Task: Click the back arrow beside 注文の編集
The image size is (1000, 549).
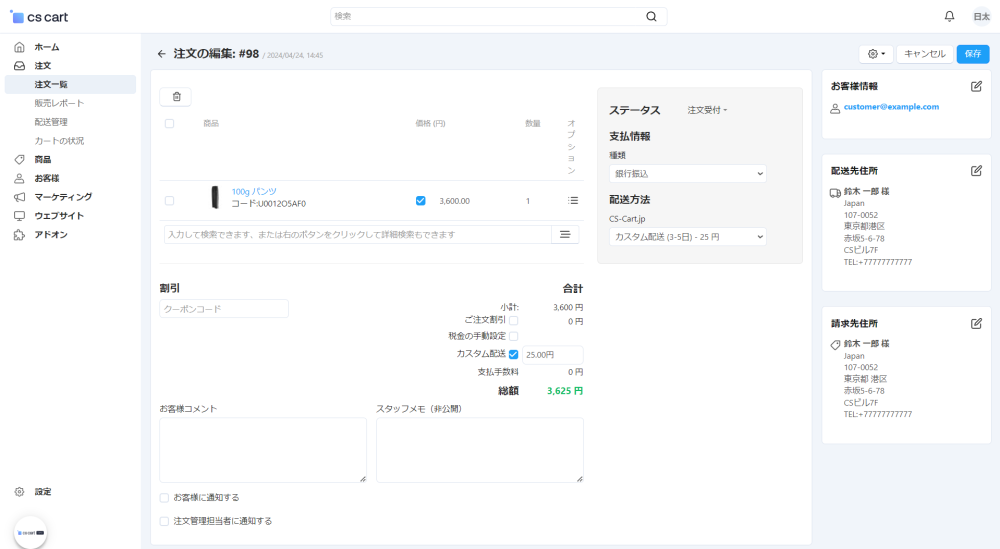Action: click(161, 54)
